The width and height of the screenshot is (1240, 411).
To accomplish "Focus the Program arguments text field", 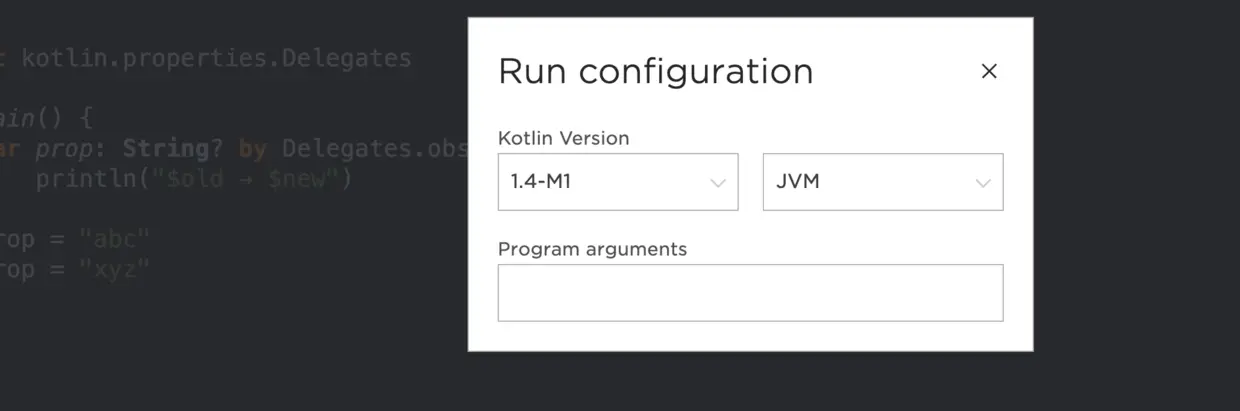I will pyautogui.click(x=750, y=293).
